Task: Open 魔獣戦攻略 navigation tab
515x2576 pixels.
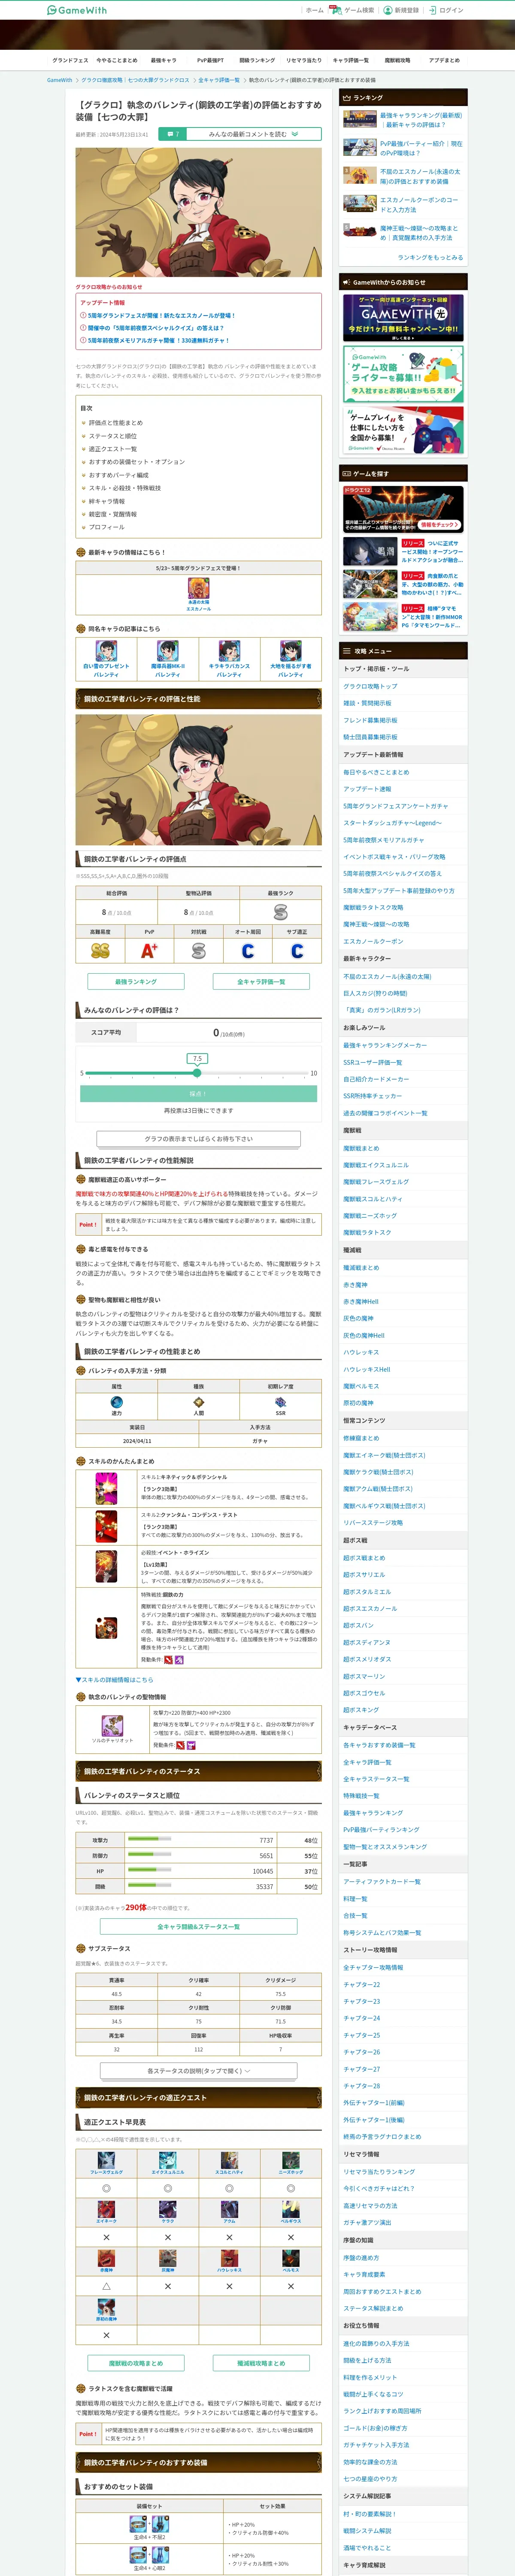Action: pos(397,60)
